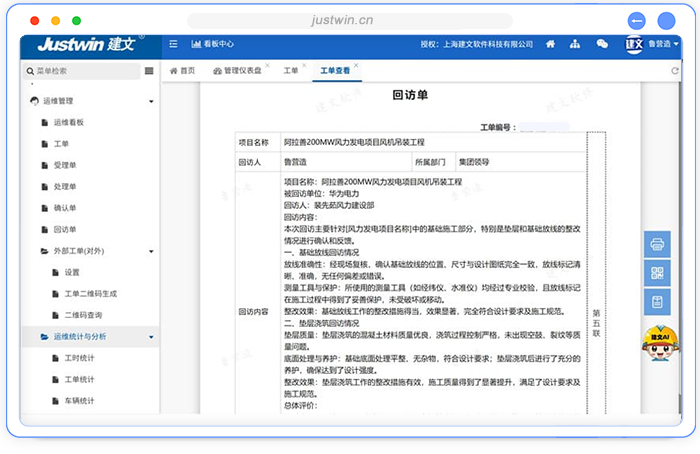Click the 看板中心 link in header
Image resolution: width=700 pixels, height=454 pixels.
(213, 44)
